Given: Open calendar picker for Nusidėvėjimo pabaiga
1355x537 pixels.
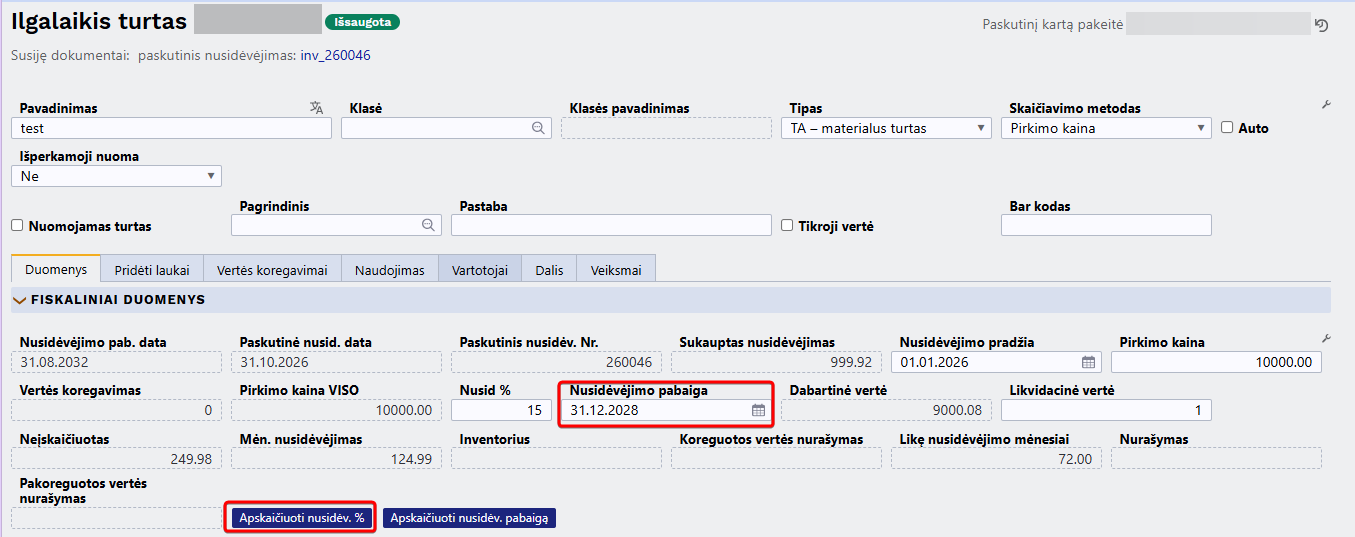Looking at the screenshot, I should pyautogui.click(x=758, y=410).
